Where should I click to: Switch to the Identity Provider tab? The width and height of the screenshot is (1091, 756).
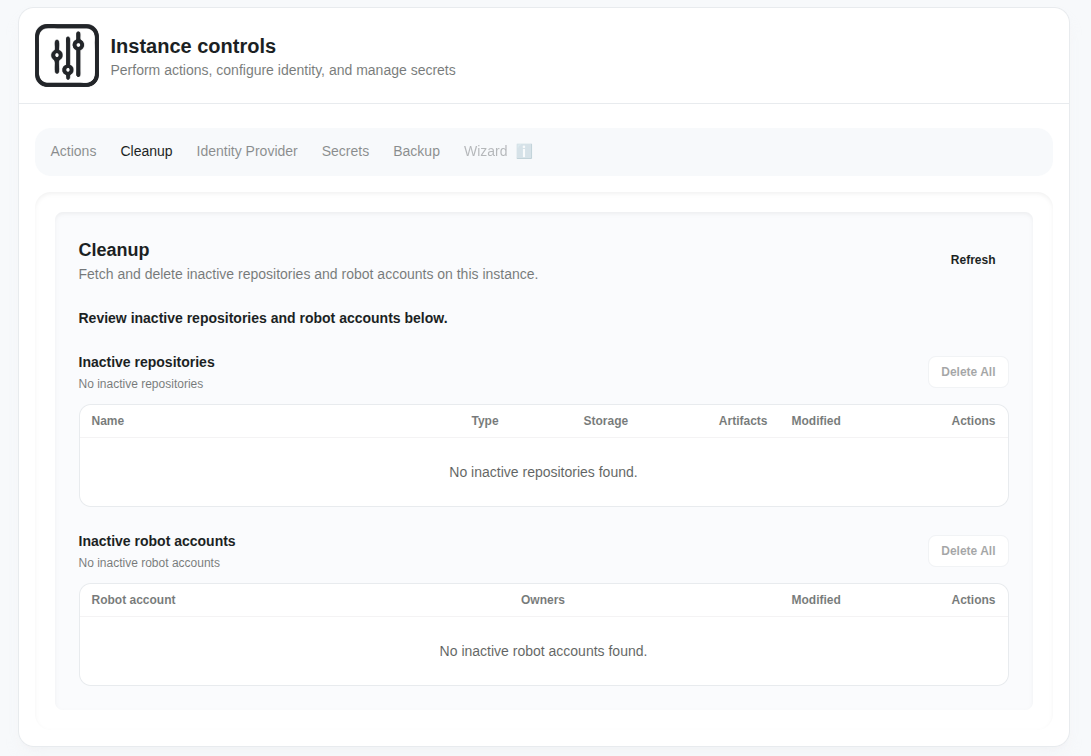click(x=247, y=152)
